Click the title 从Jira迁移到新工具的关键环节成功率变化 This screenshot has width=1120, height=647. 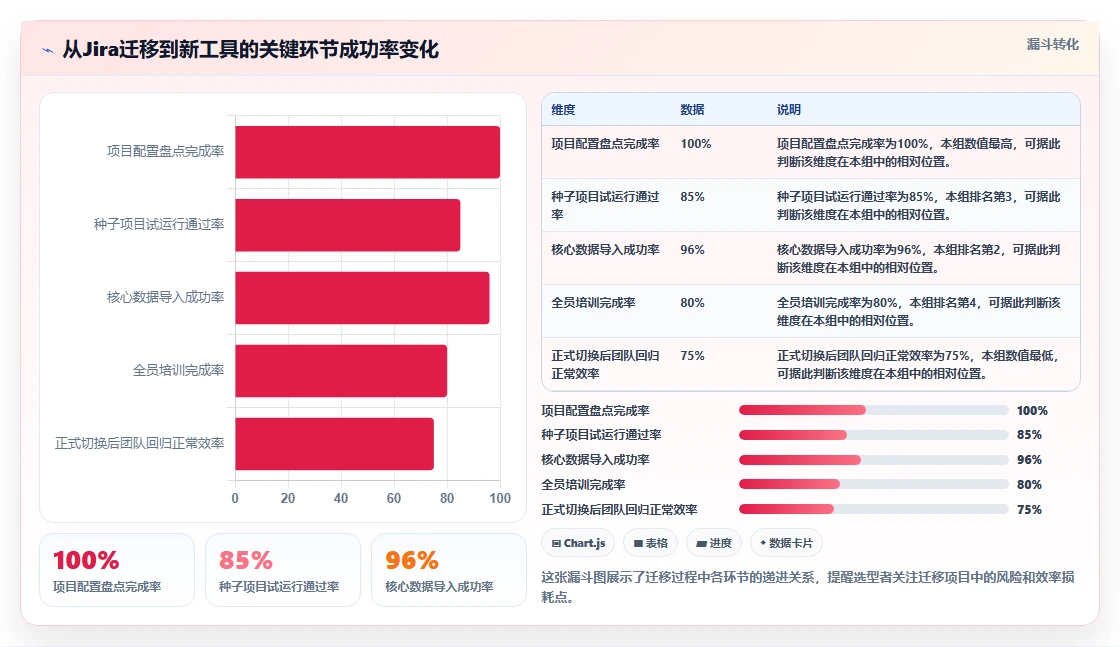pyautogui.click(x=250, y=49)
